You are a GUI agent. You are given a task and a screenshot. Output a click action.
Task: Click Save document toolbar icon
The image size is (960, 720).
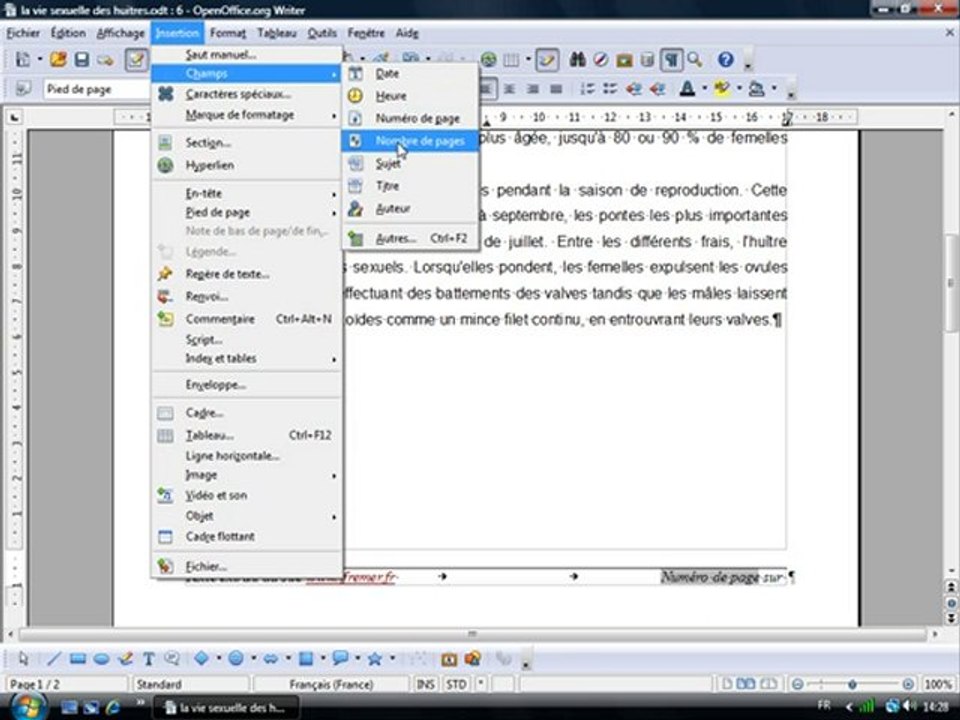(81, 59)
